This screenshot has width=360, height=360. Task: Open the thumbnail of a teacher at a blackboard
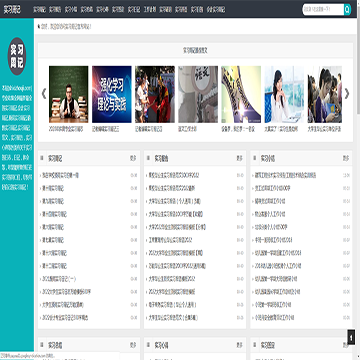69,94
